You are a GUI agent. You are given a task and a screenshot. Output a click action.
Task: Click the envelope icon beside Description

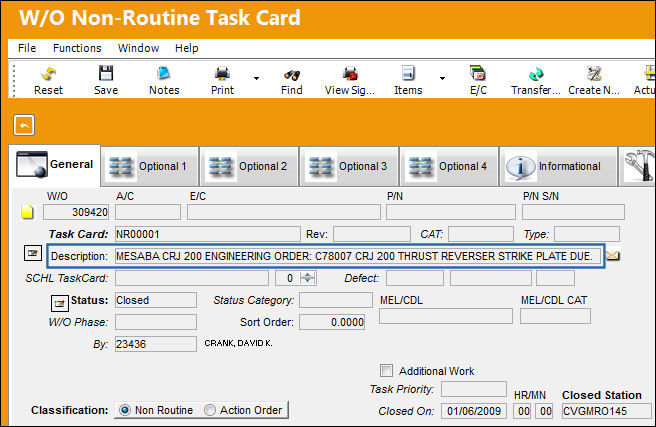click(613, 256)
